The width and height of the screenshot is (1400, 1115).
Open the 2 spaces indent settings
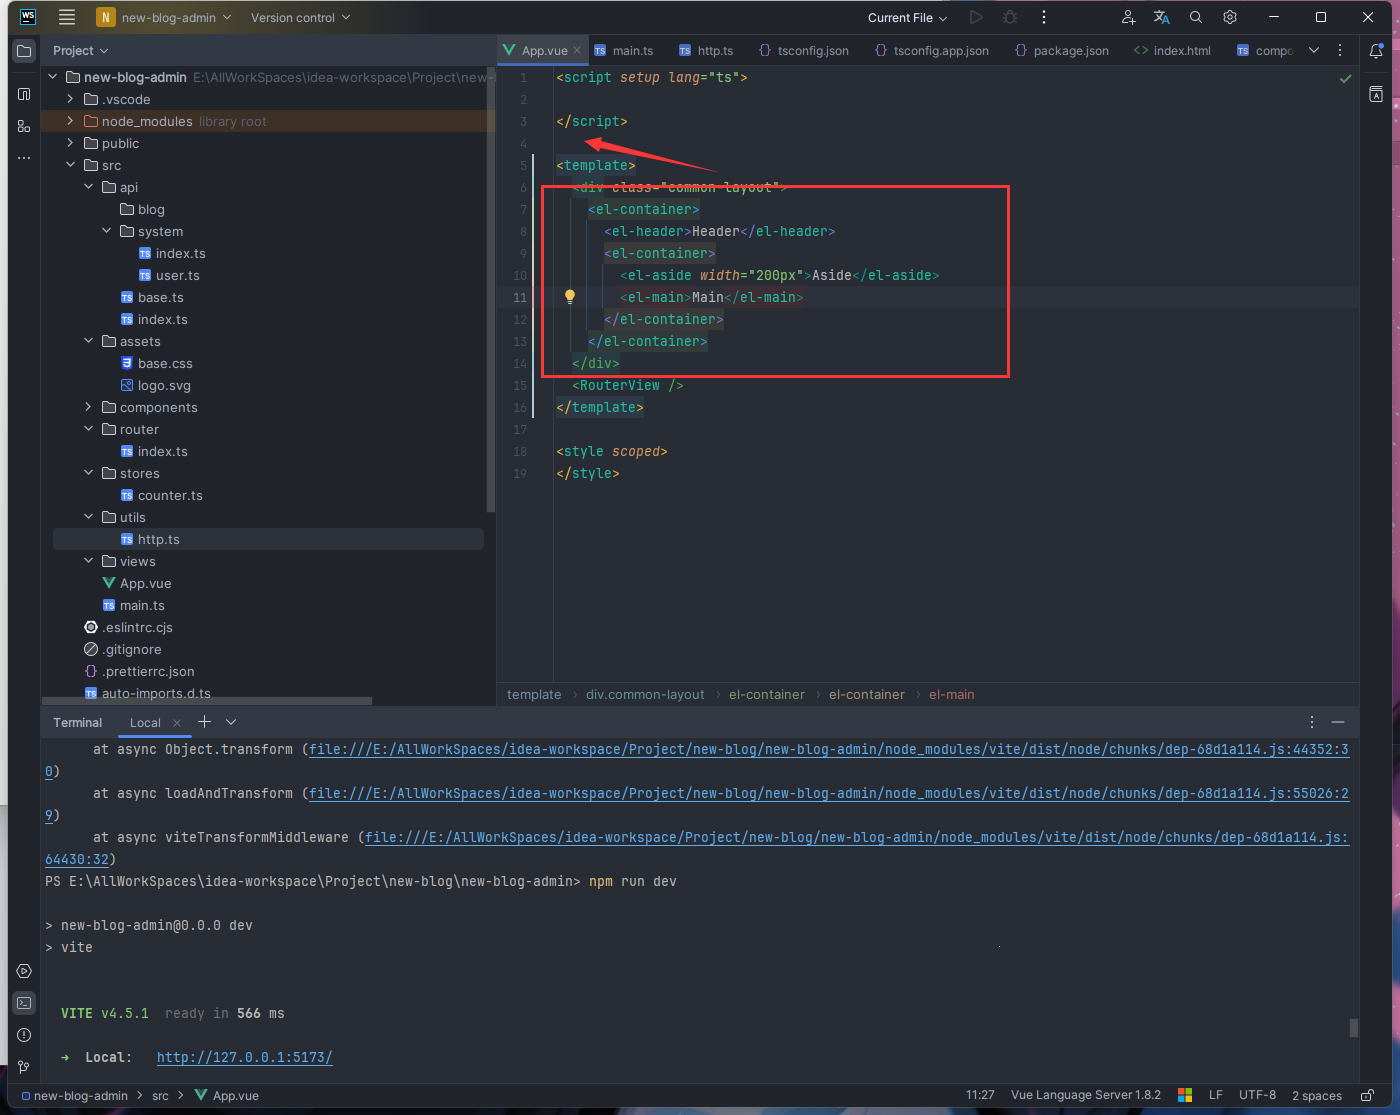point(1316,1095)
